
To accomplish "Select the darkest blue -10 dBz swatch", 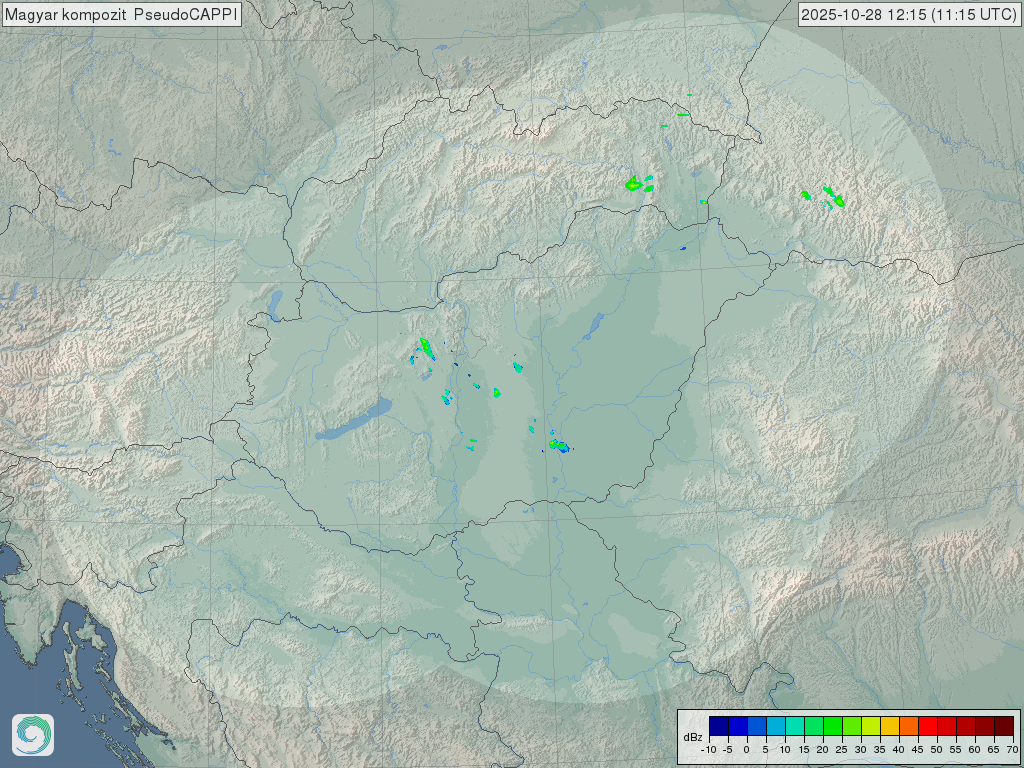I will [x=719, y=726].
